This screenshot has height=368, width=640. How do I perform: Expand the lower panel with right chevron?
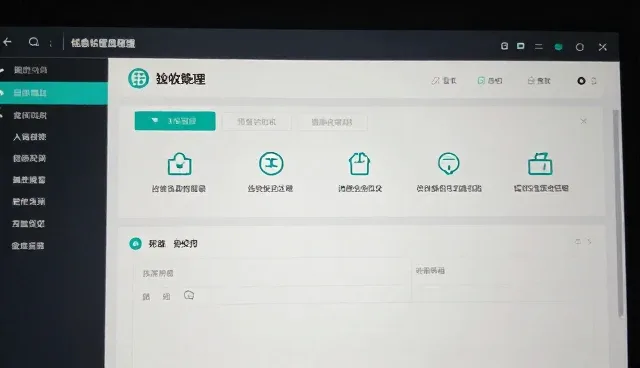589,242
